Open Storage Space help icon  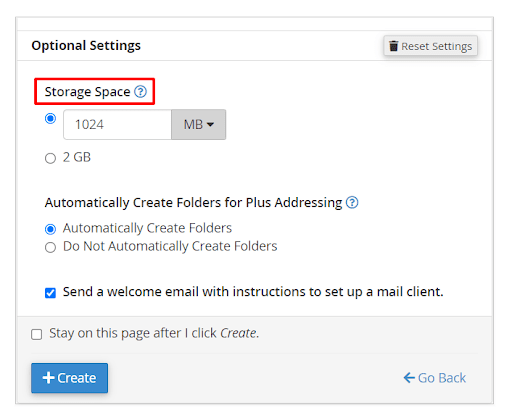[140, 91]
